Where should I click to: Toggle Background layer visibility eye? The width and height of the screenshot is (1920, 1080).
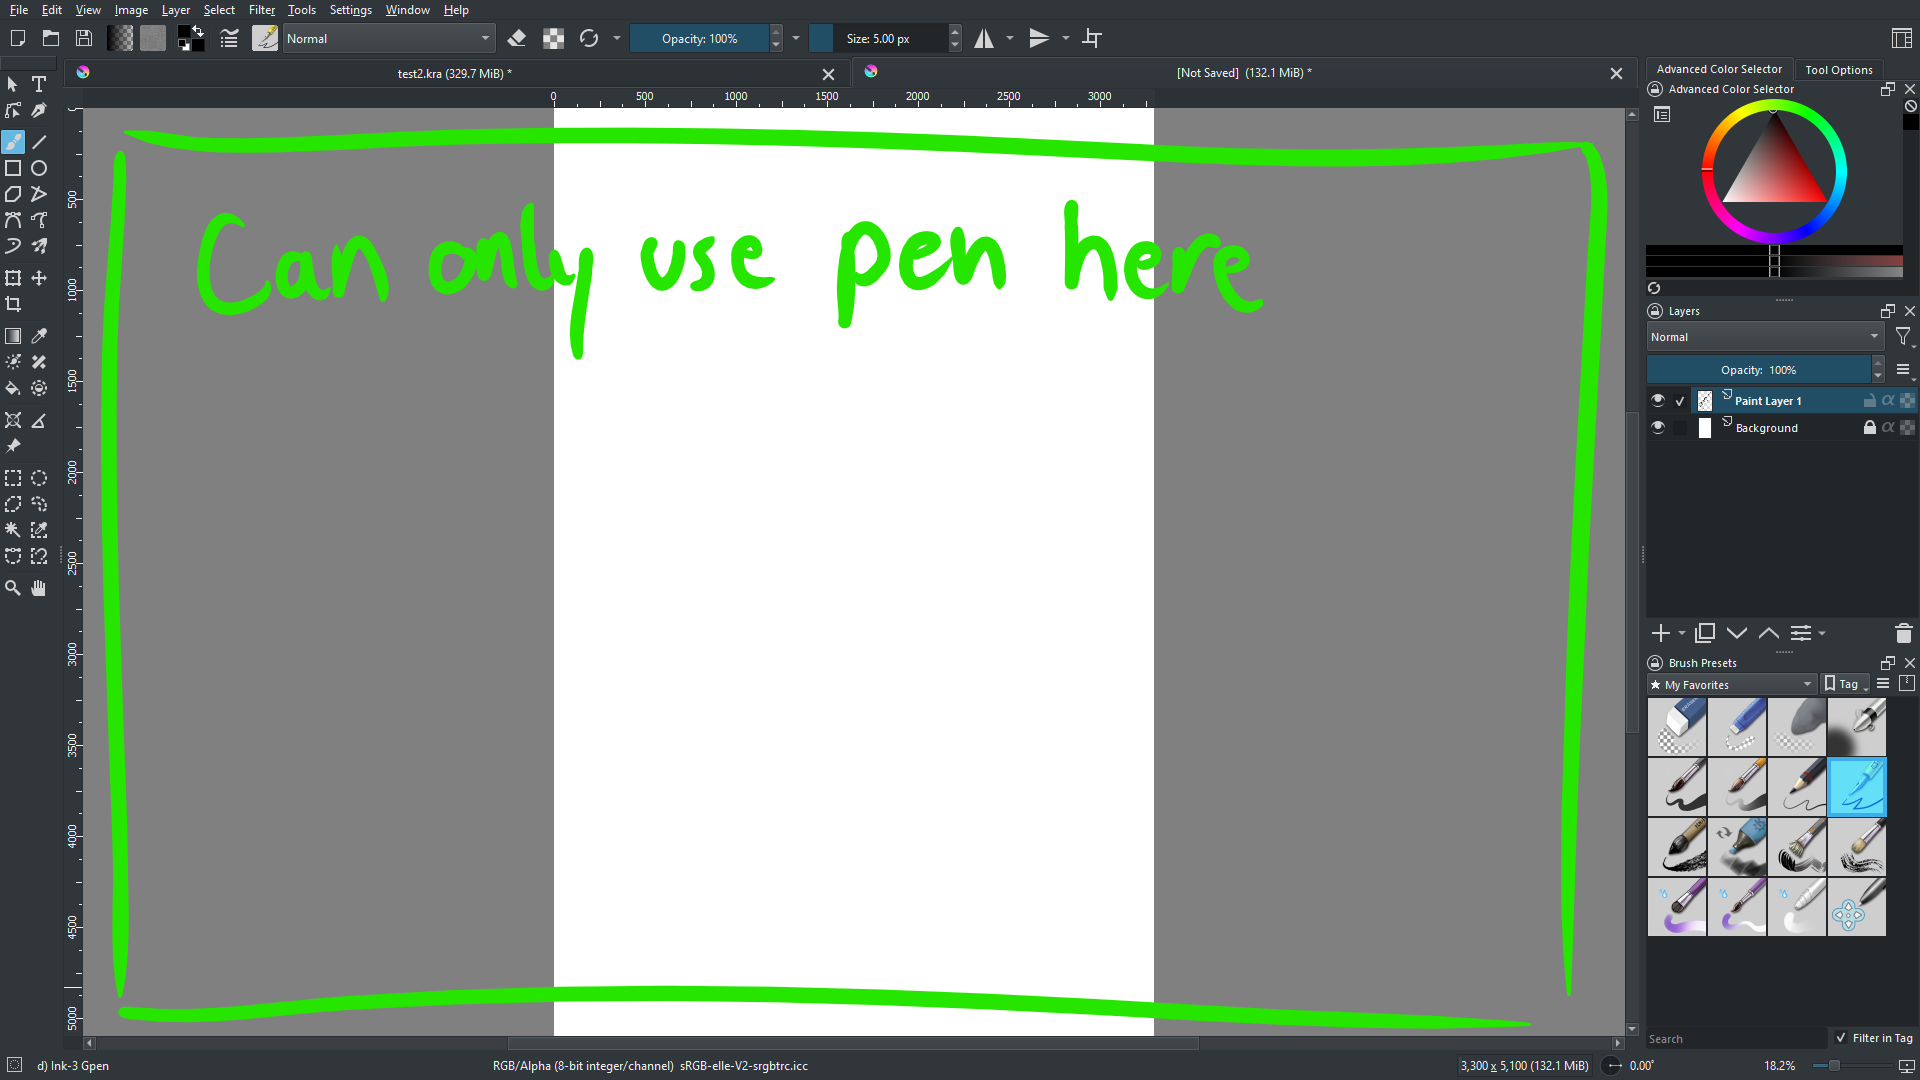coord(1658,427)
